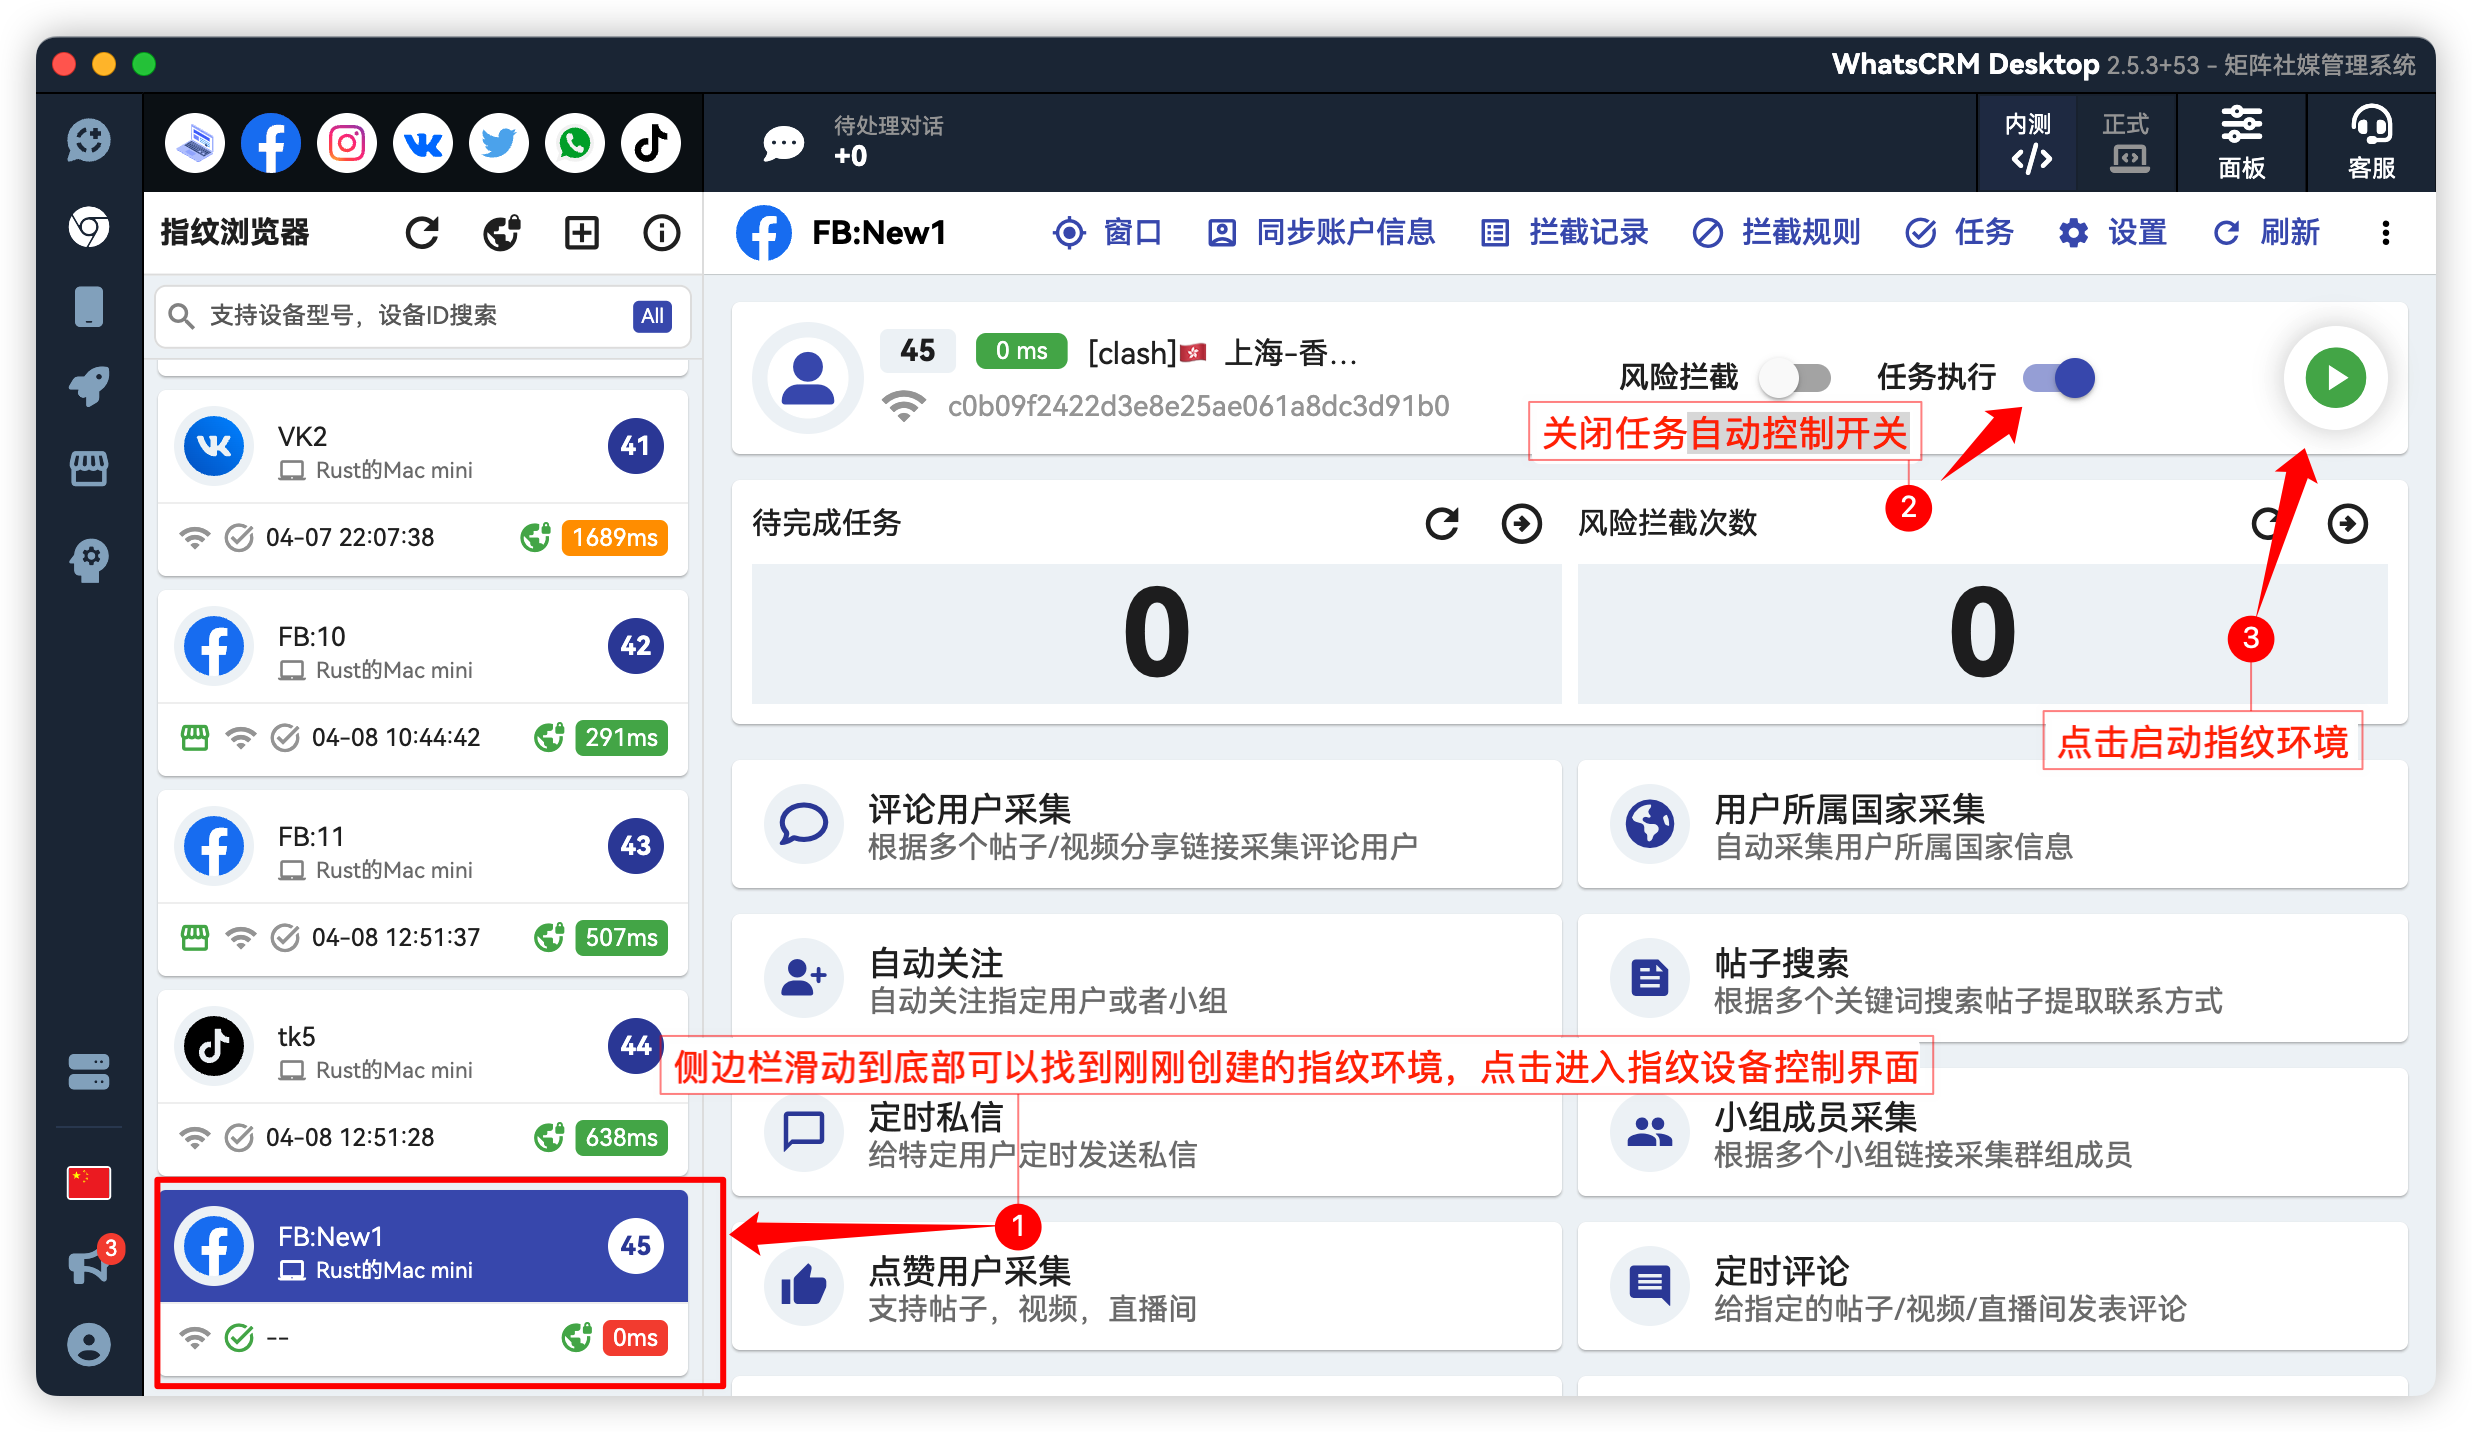Select the Facebook platform icon
This screenshot has width=2472, height=1432.
[270, 142]
